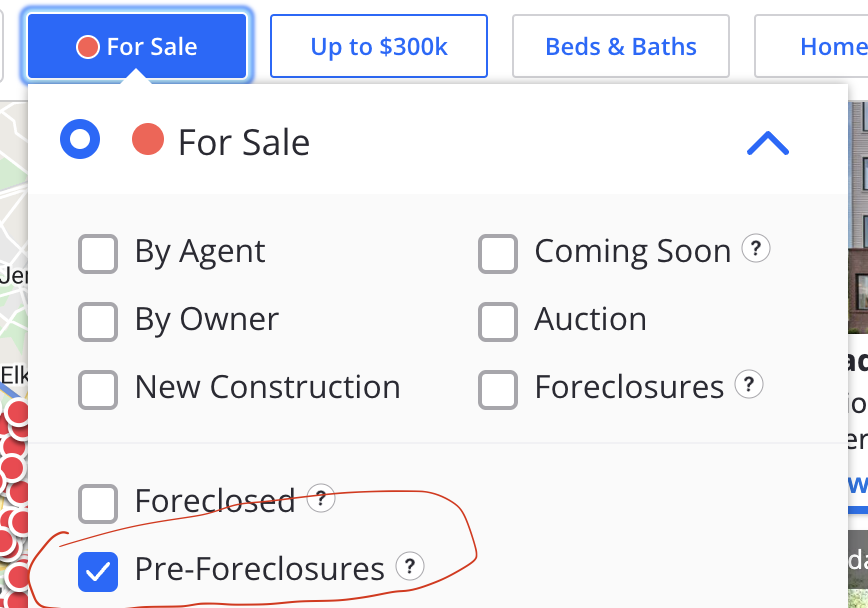Image resolution: width=868 pixels, height=608 pixels.
Task: Collapse the For Sale section chevron
Action: pyautogui.click(x=768, y=143)
